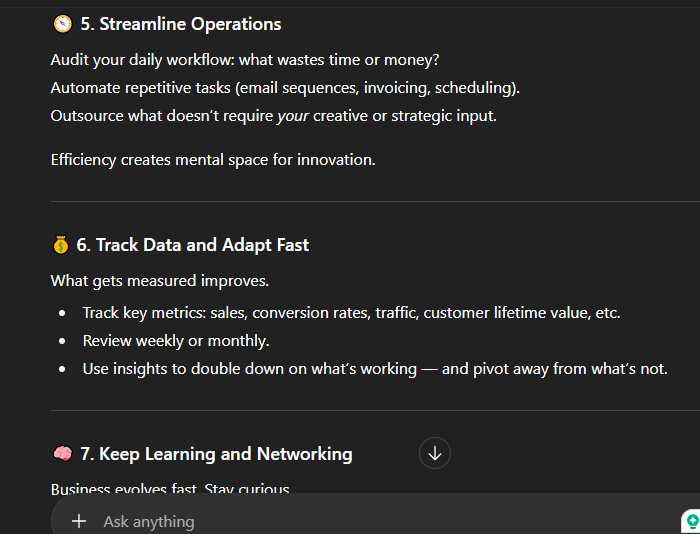Click the "7. Keep Learning and Networking" heading
The height and width of the screenshot is (534, 700).
(216, 454)
